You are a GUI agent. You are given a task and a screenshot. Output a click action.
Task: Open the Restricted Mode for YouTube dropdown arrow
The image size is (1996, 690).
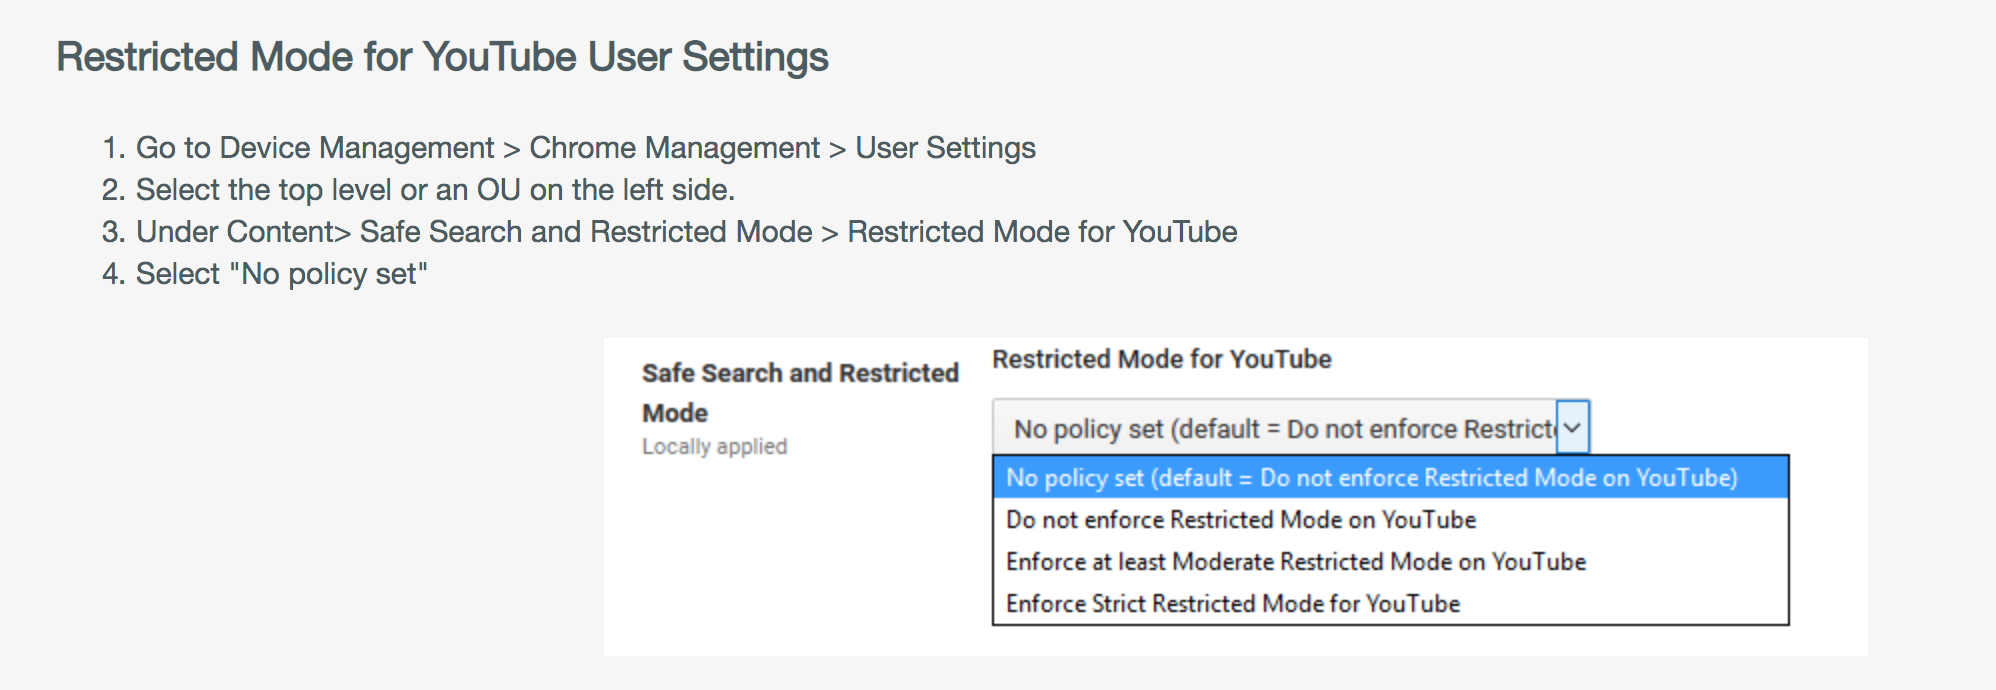[x=1573, y=428]
